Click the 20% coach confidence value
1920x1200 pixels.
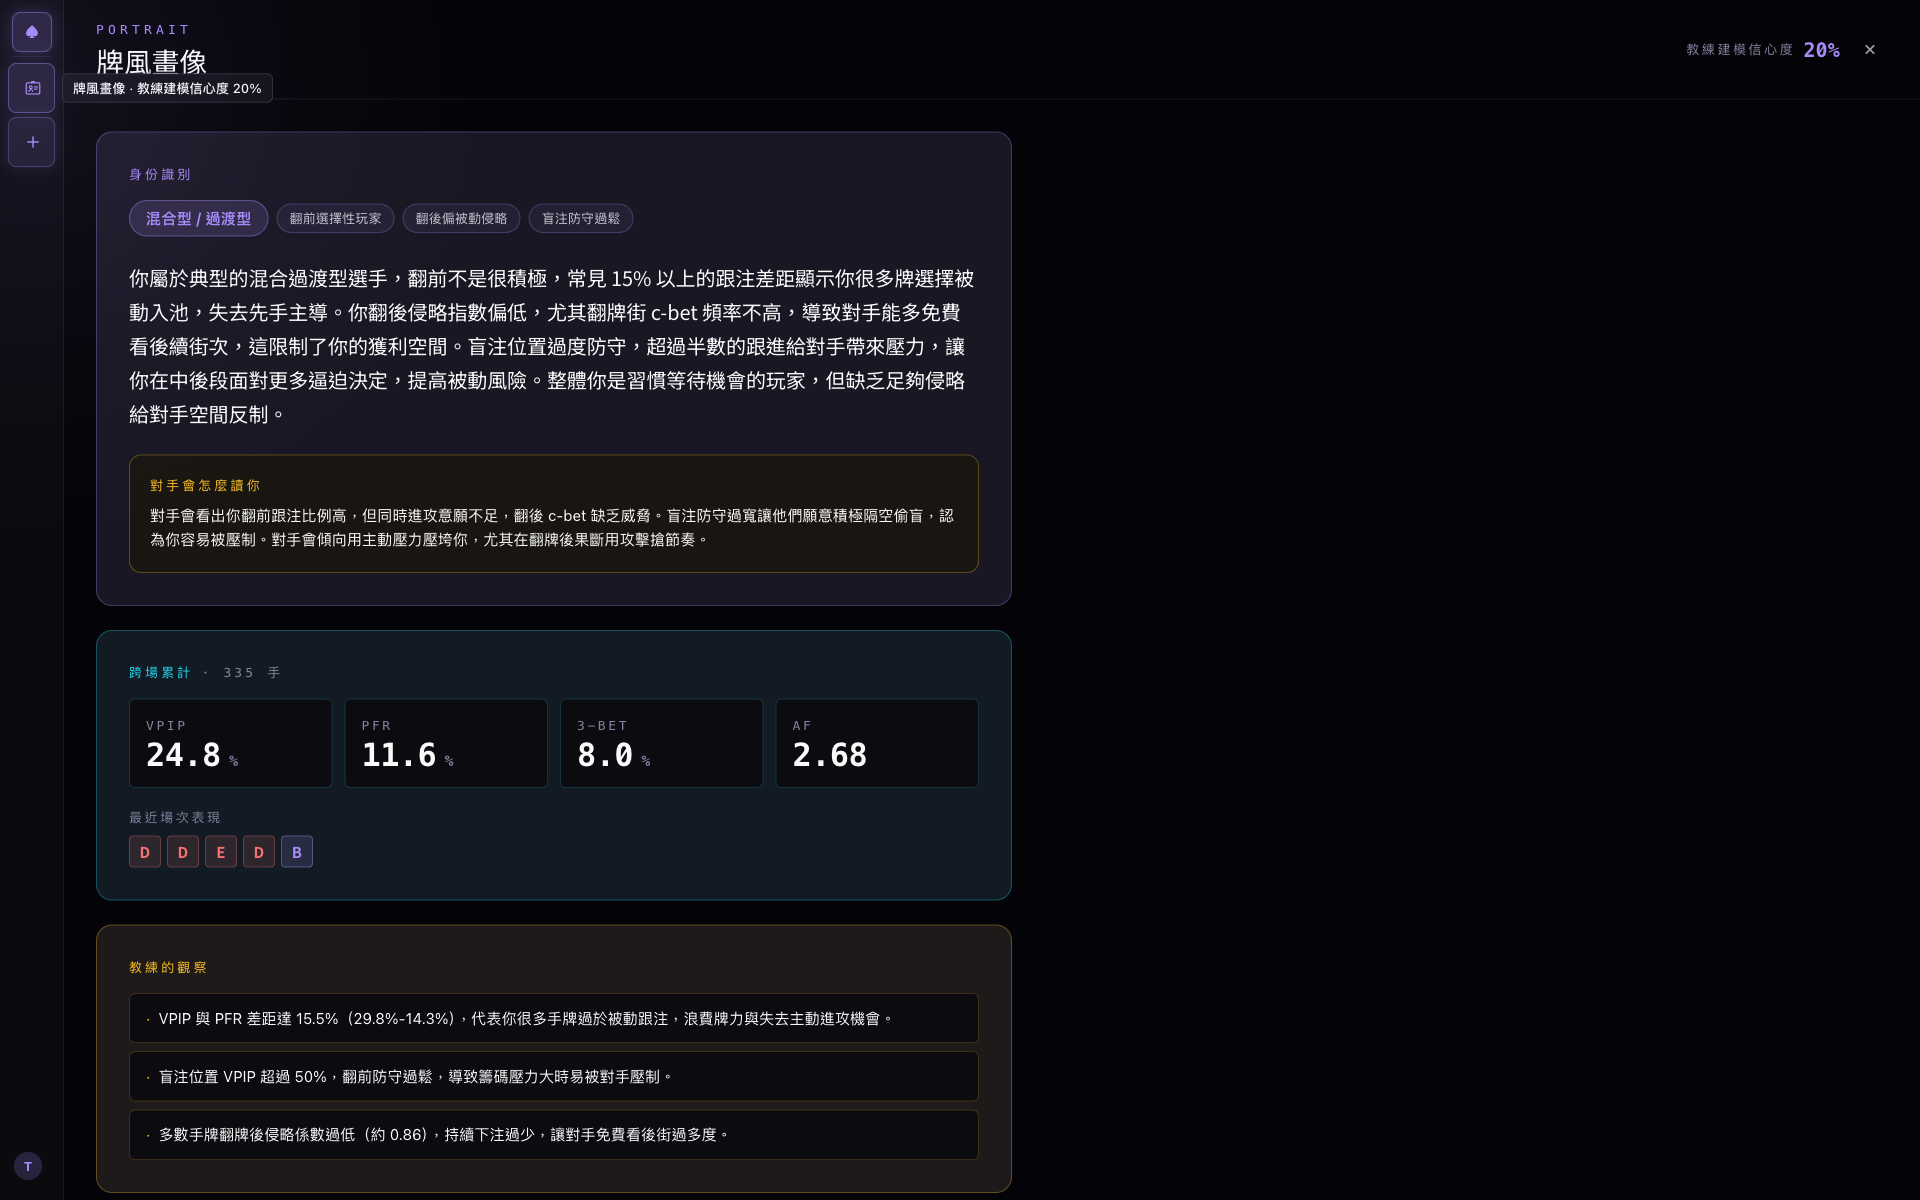1821,50
